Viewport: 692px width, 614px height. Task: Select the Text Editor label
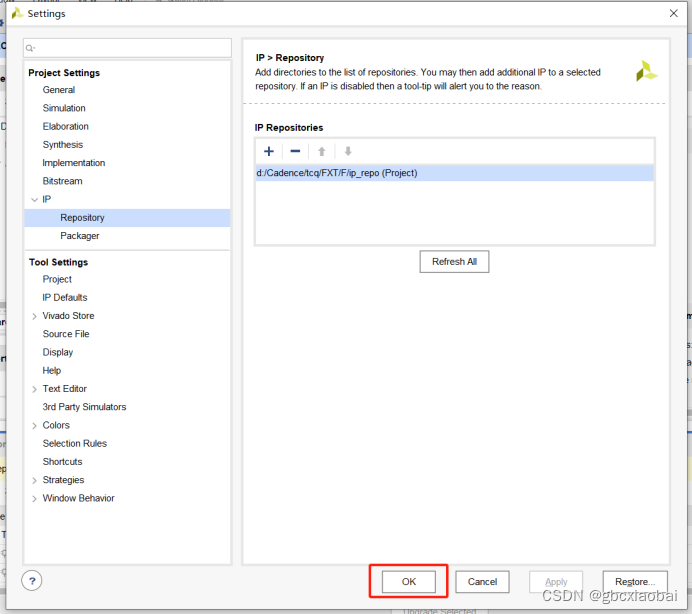pos(64,389)
